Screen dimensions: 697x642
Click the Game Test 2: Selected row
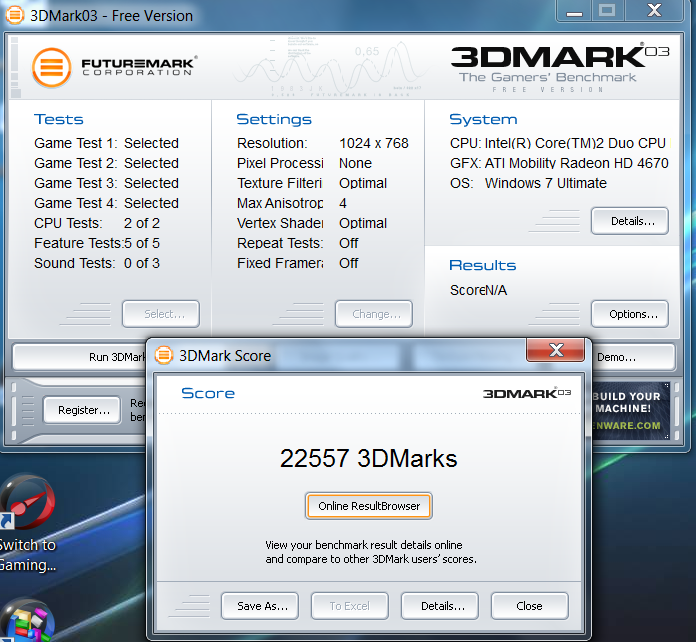[107, 163]
